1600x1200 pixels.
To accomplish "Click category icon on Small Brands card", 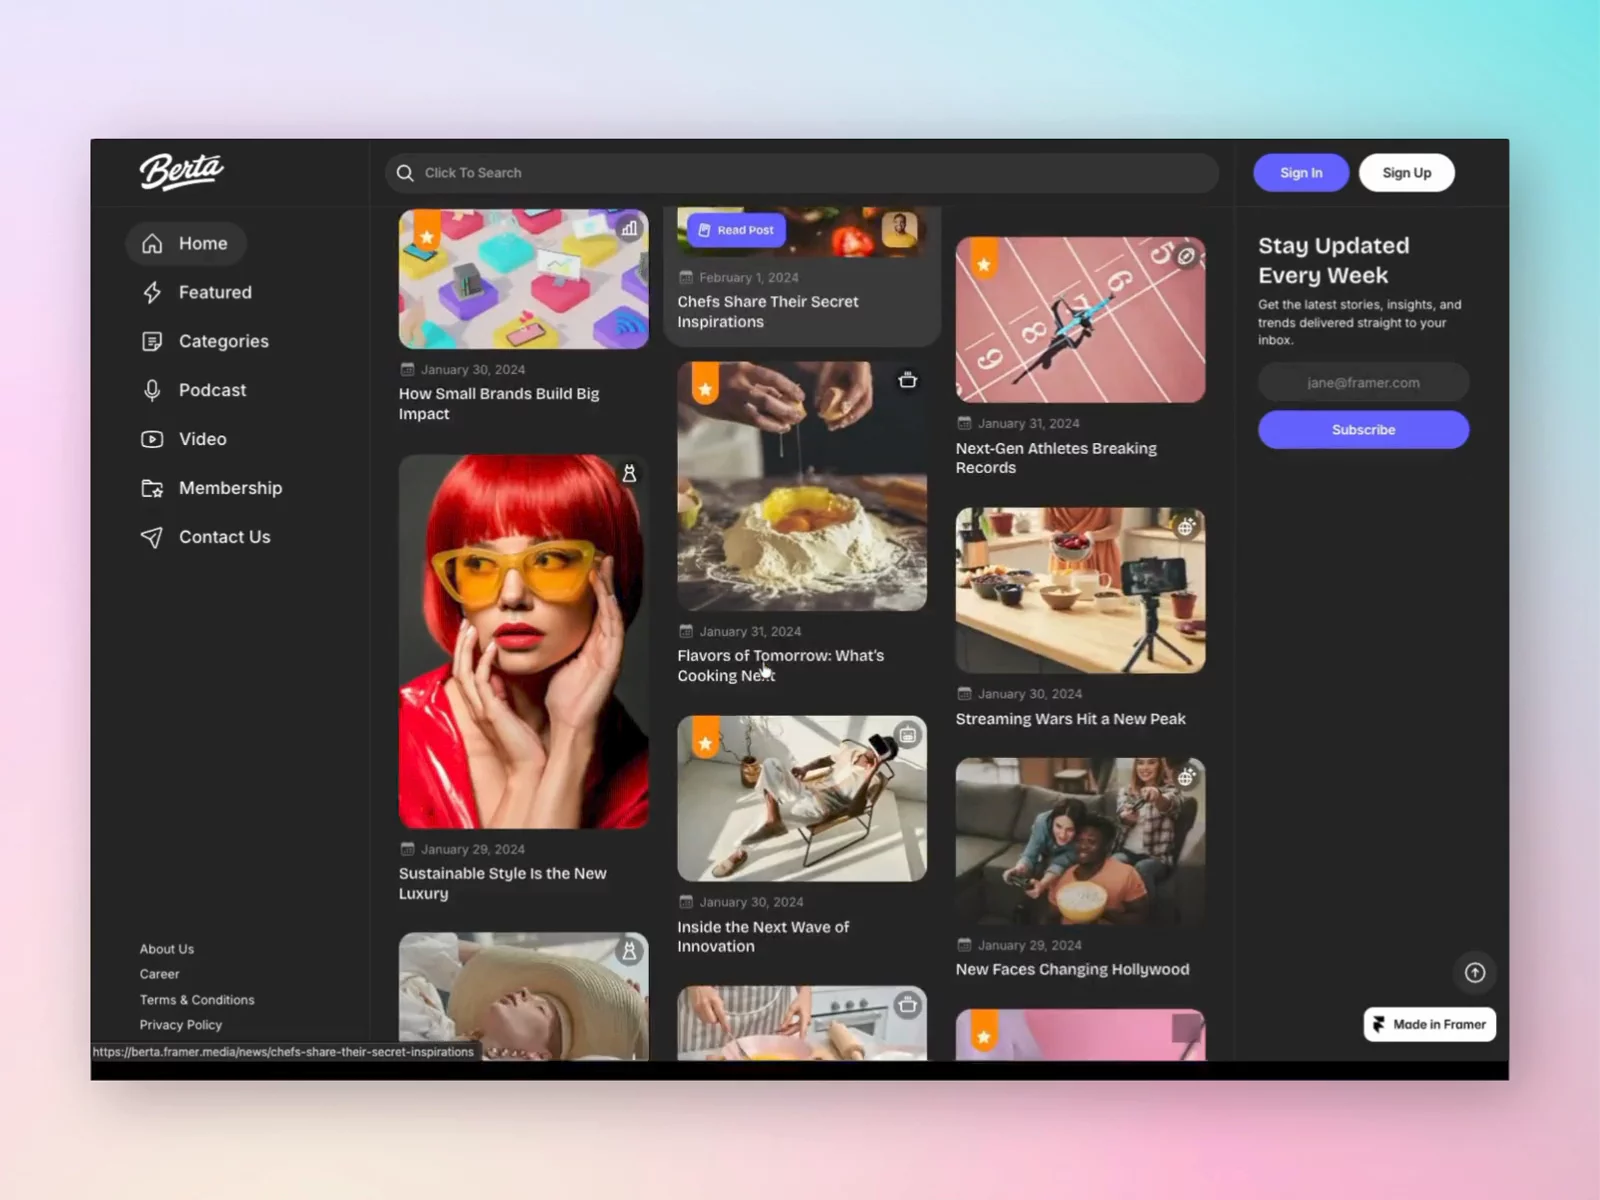I will click(x=629, y=229).
